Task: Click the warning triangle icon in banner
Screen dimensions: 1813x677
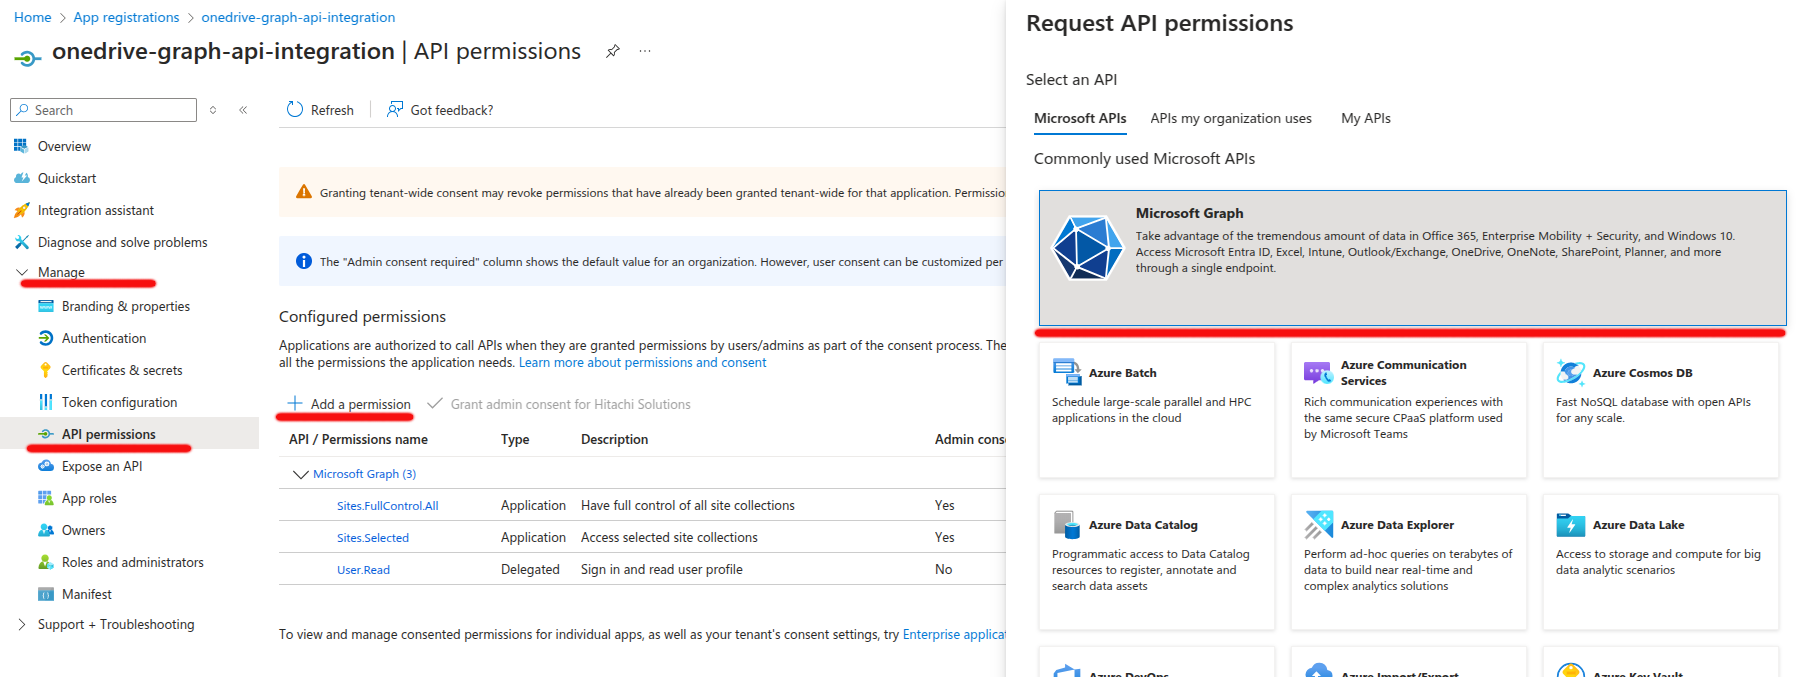Action: tap(304, 192)
